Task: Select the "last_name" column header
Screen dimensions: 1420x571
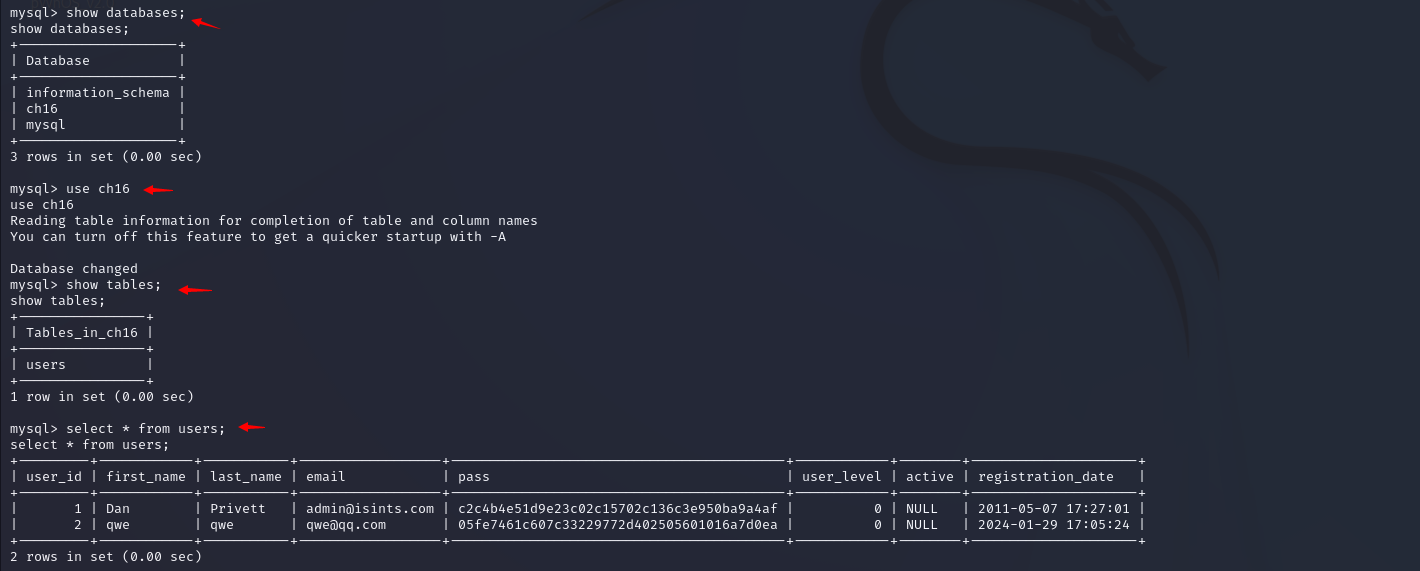Action: tap(246, 476)
